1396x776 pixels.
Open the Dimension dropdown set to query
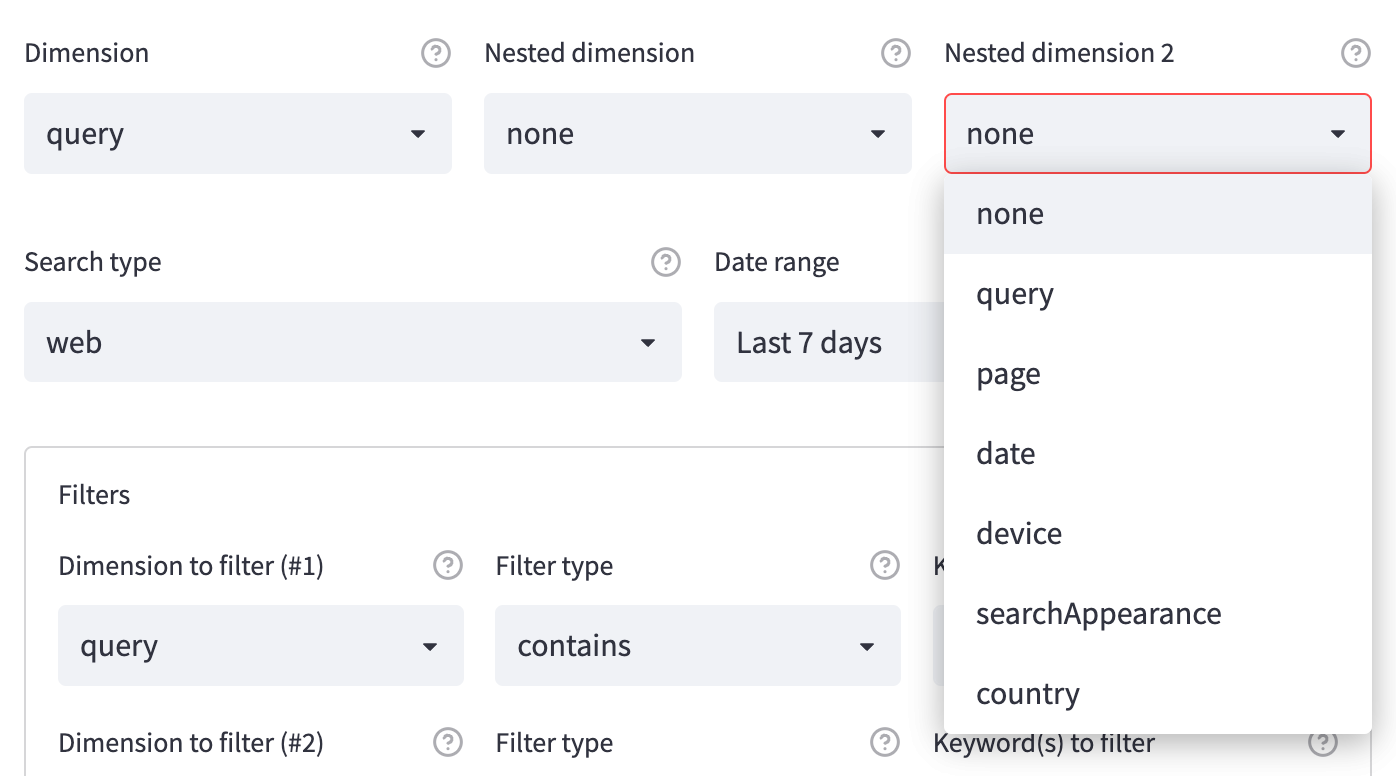click(x=238, y=134)
